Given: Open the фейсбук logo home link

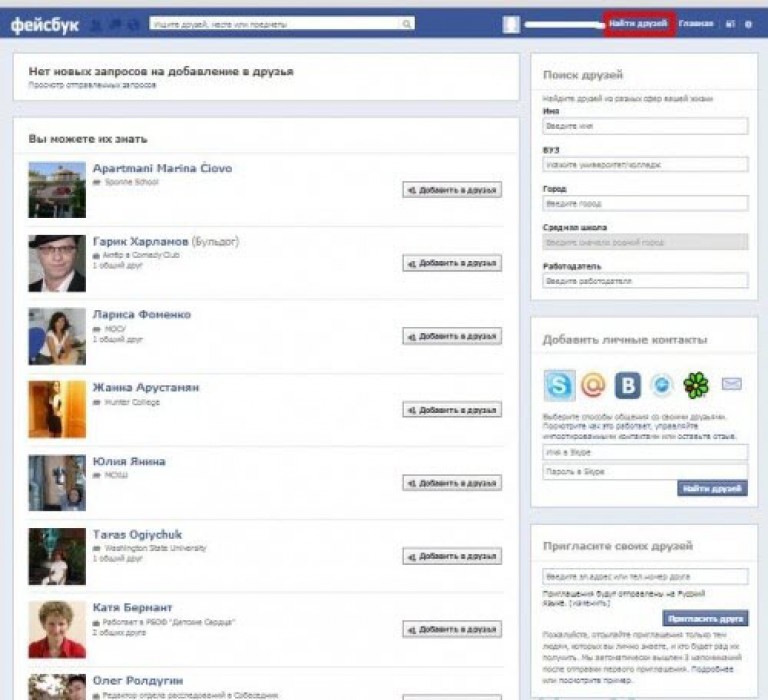Looking at the screenshot, I should [x=45, y=24].
